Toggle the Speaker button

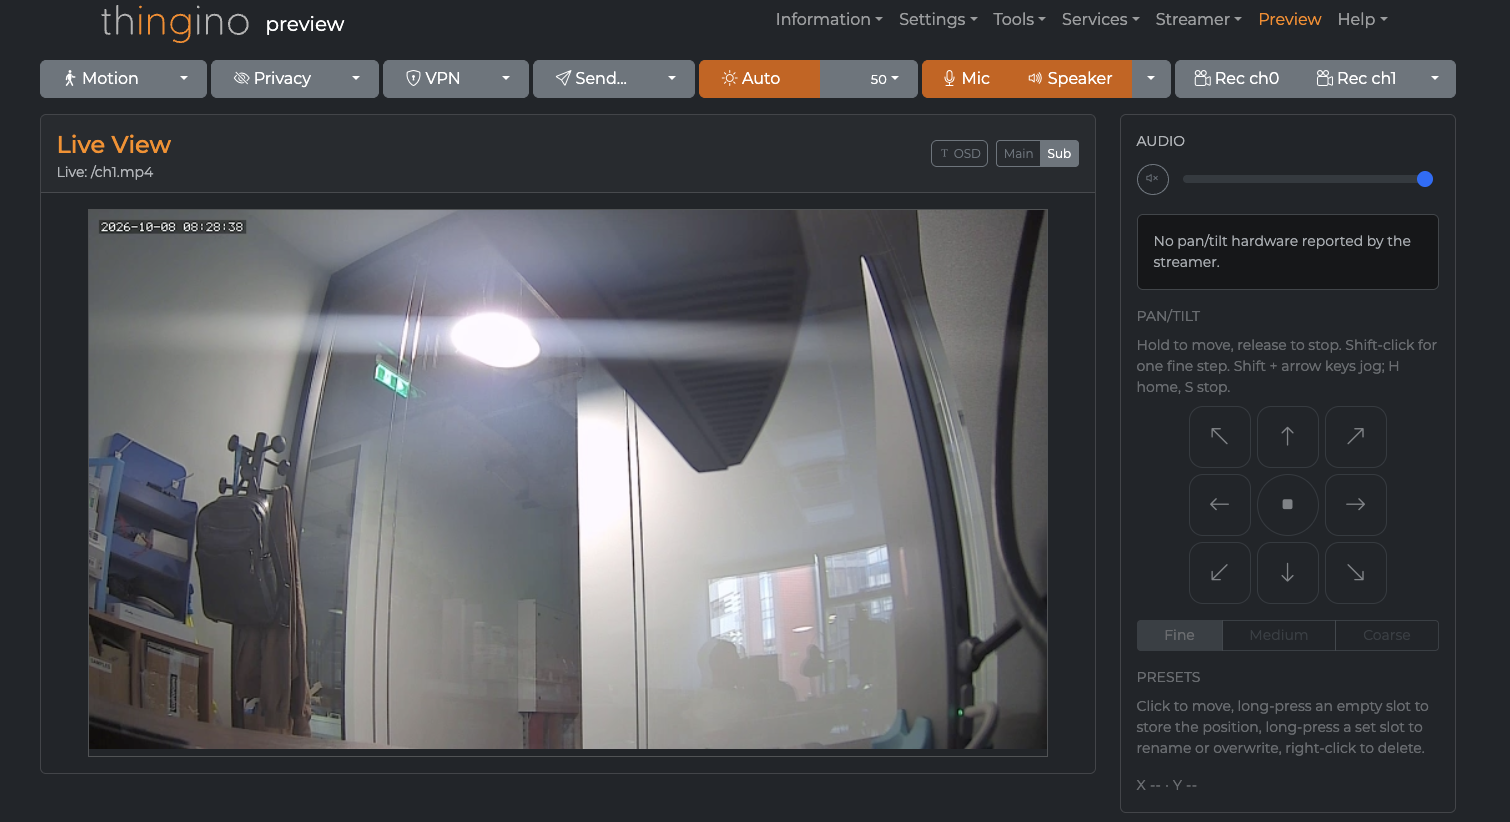point(1070,79)
